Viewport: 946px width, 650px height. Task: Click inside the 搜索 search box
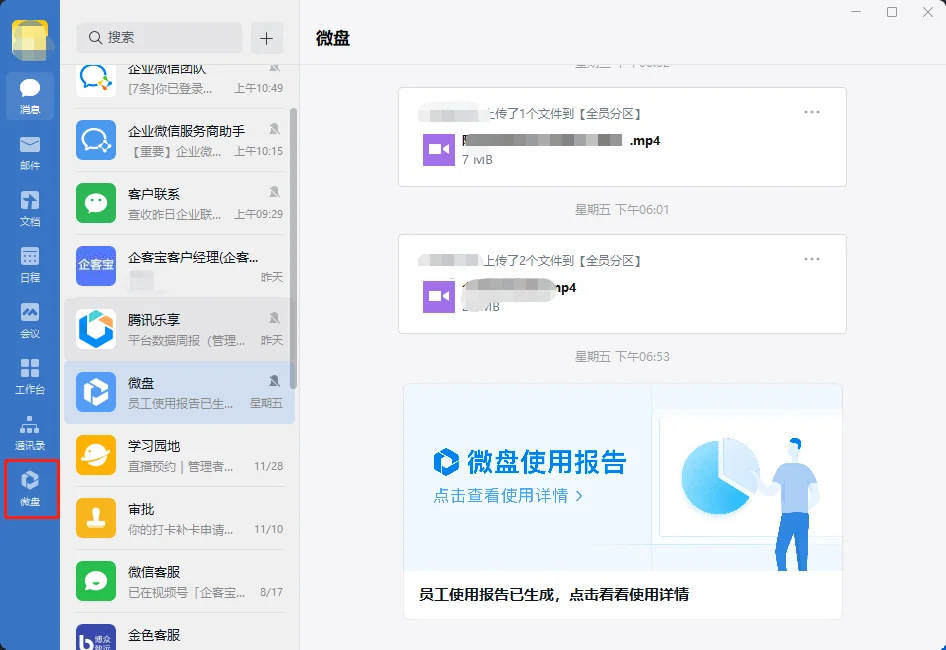tap(159, 38)
